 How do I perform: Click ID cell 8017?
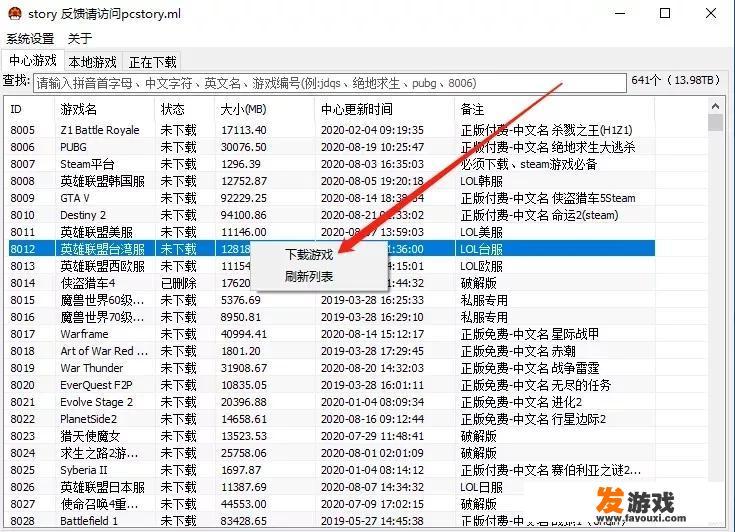tap(22, 334)
